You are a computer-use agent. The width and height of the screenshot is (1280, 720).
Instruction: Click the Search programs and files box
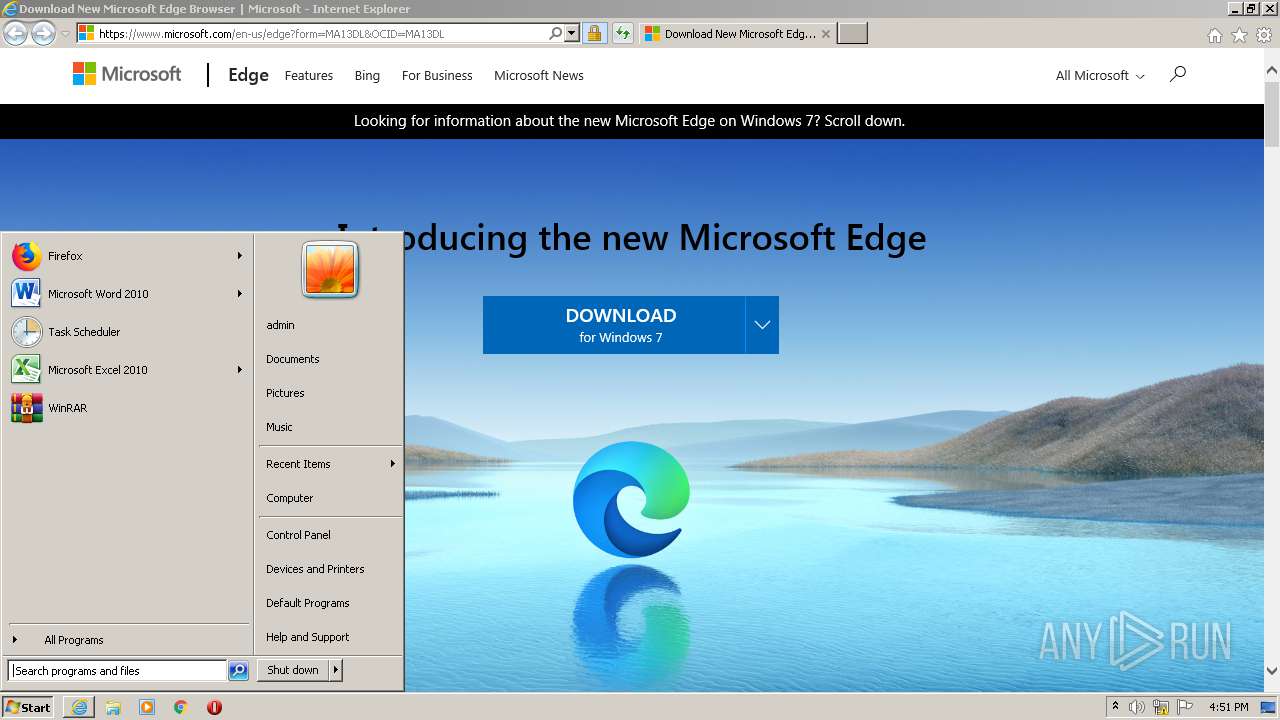tap(118, 671)
